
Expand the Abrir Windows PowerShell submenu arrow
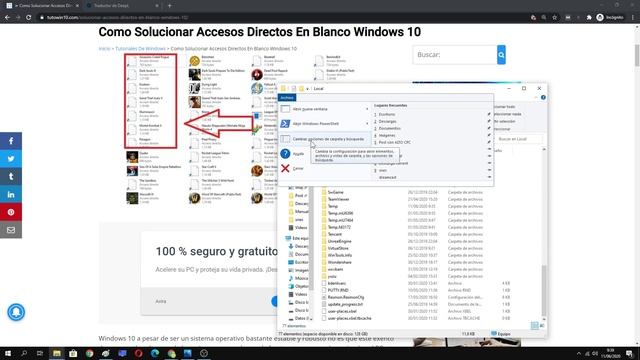coord(367,124)
